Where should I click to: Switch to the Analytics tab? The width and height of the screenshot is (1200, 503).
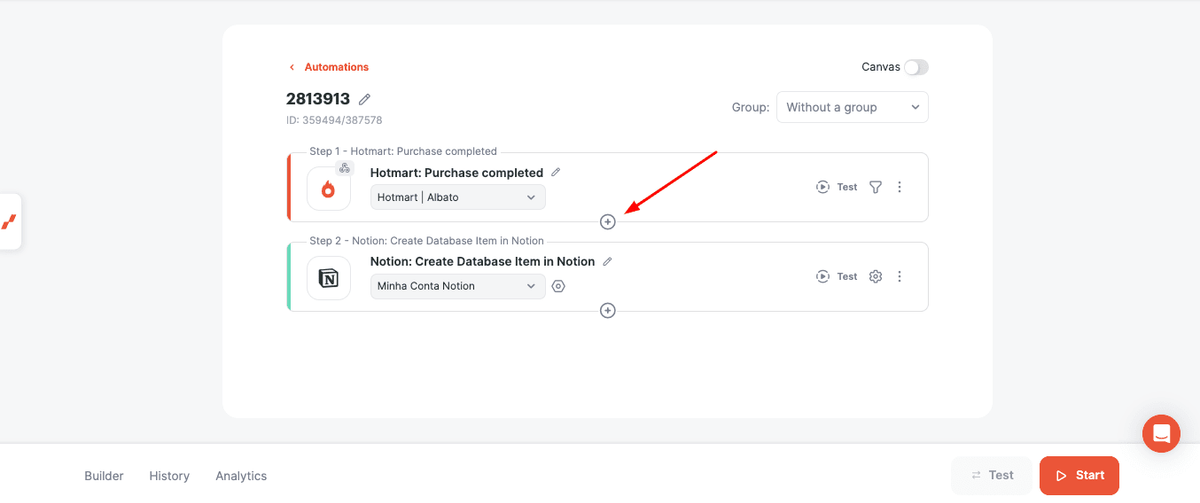(x=241, y=476)
